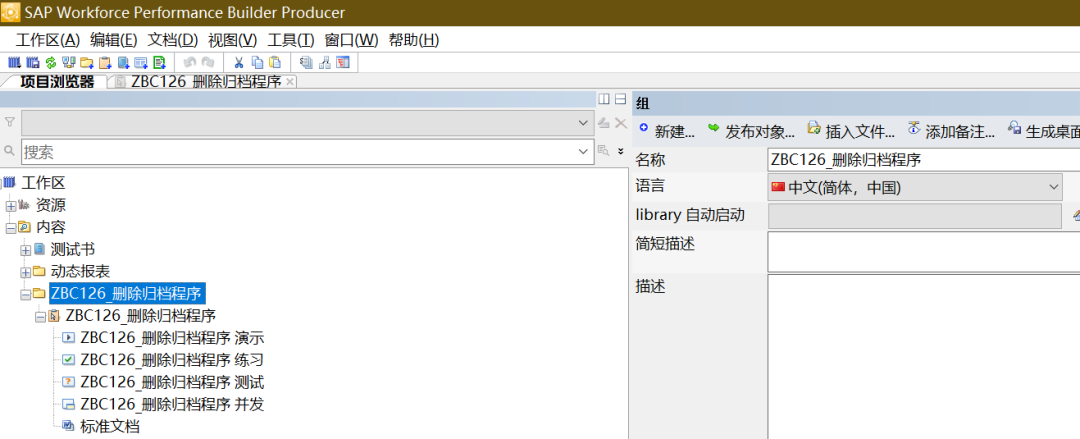
Task: Select ZBC126_删除归档程序 演示 item
Action: (x=172, y=338)
